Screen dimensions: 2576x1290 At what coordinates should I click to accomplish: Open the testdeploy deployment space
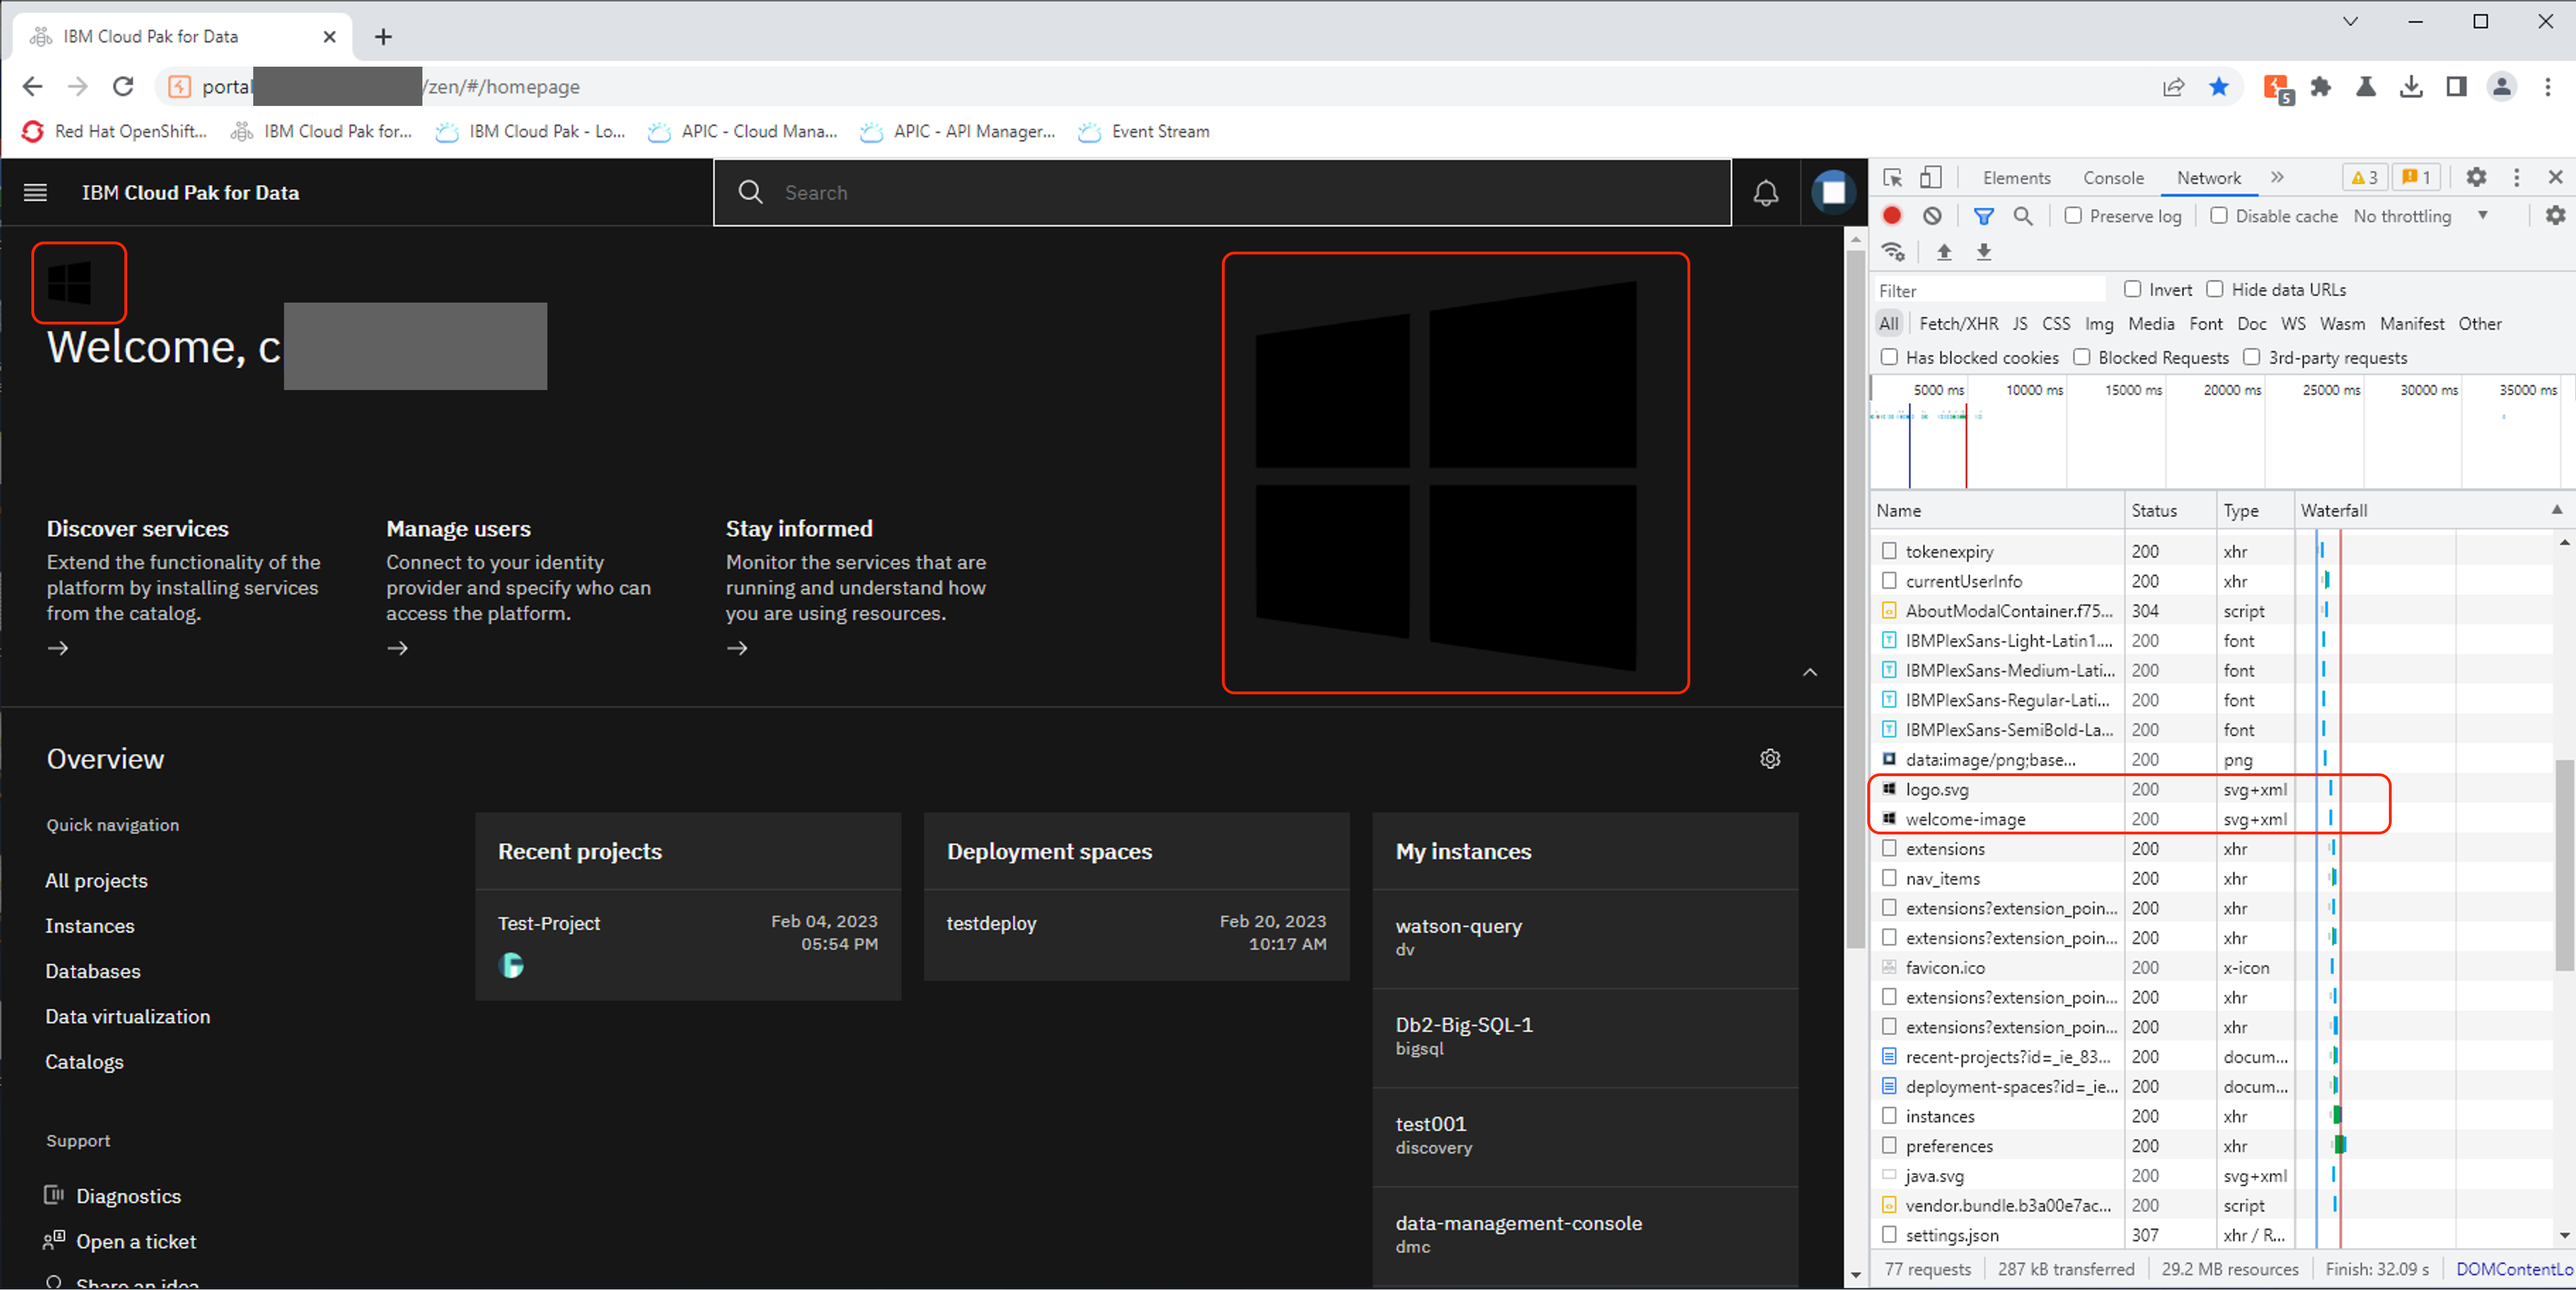click(x=991, y=923)
